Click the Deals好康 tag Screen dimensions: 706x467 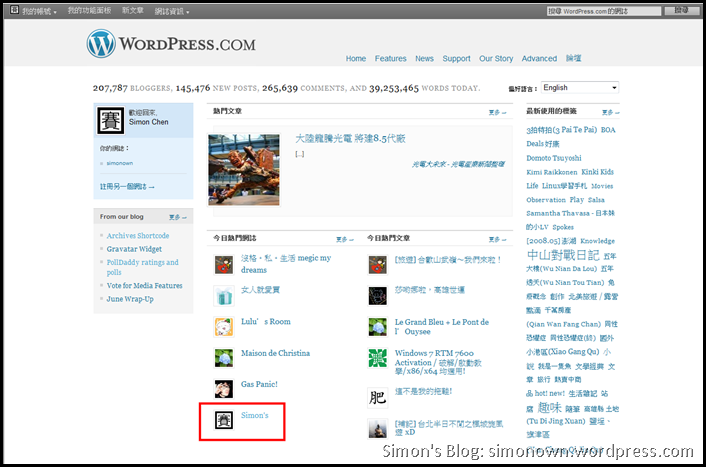[543, 144]
